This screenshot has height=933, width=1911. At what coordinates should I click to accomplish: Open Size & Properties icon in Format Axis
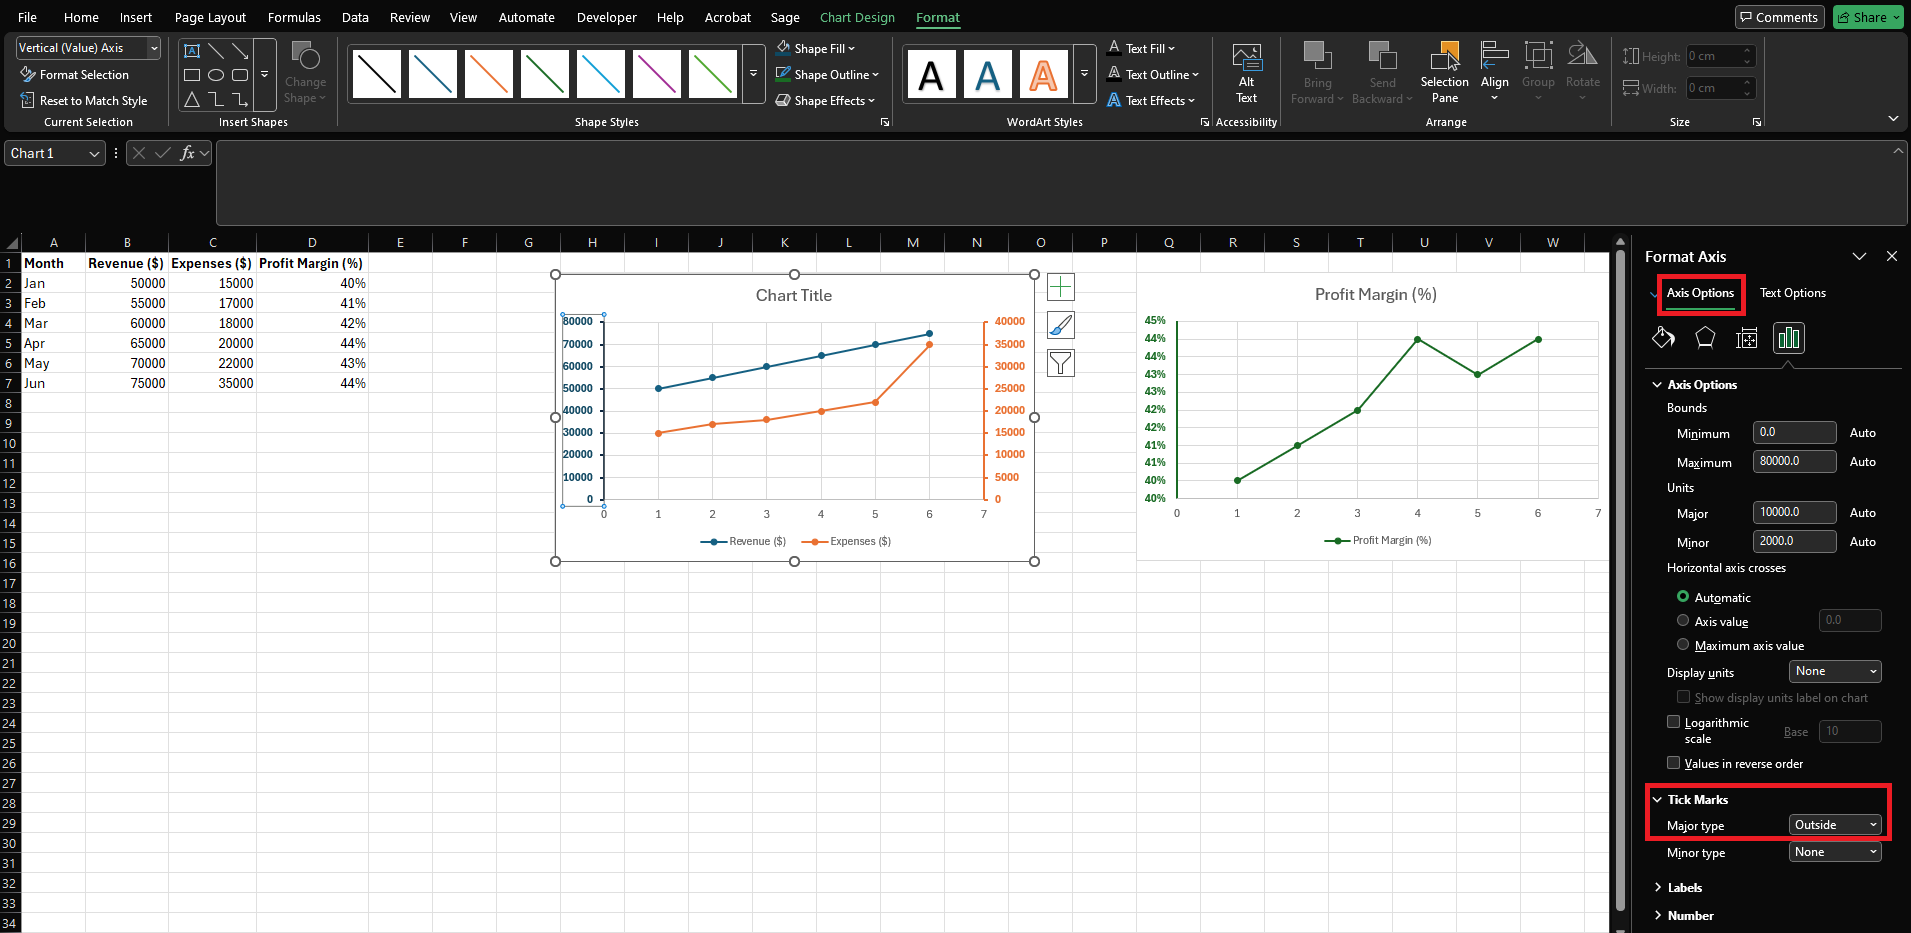pyautogui.click(x=1746, y=338)
